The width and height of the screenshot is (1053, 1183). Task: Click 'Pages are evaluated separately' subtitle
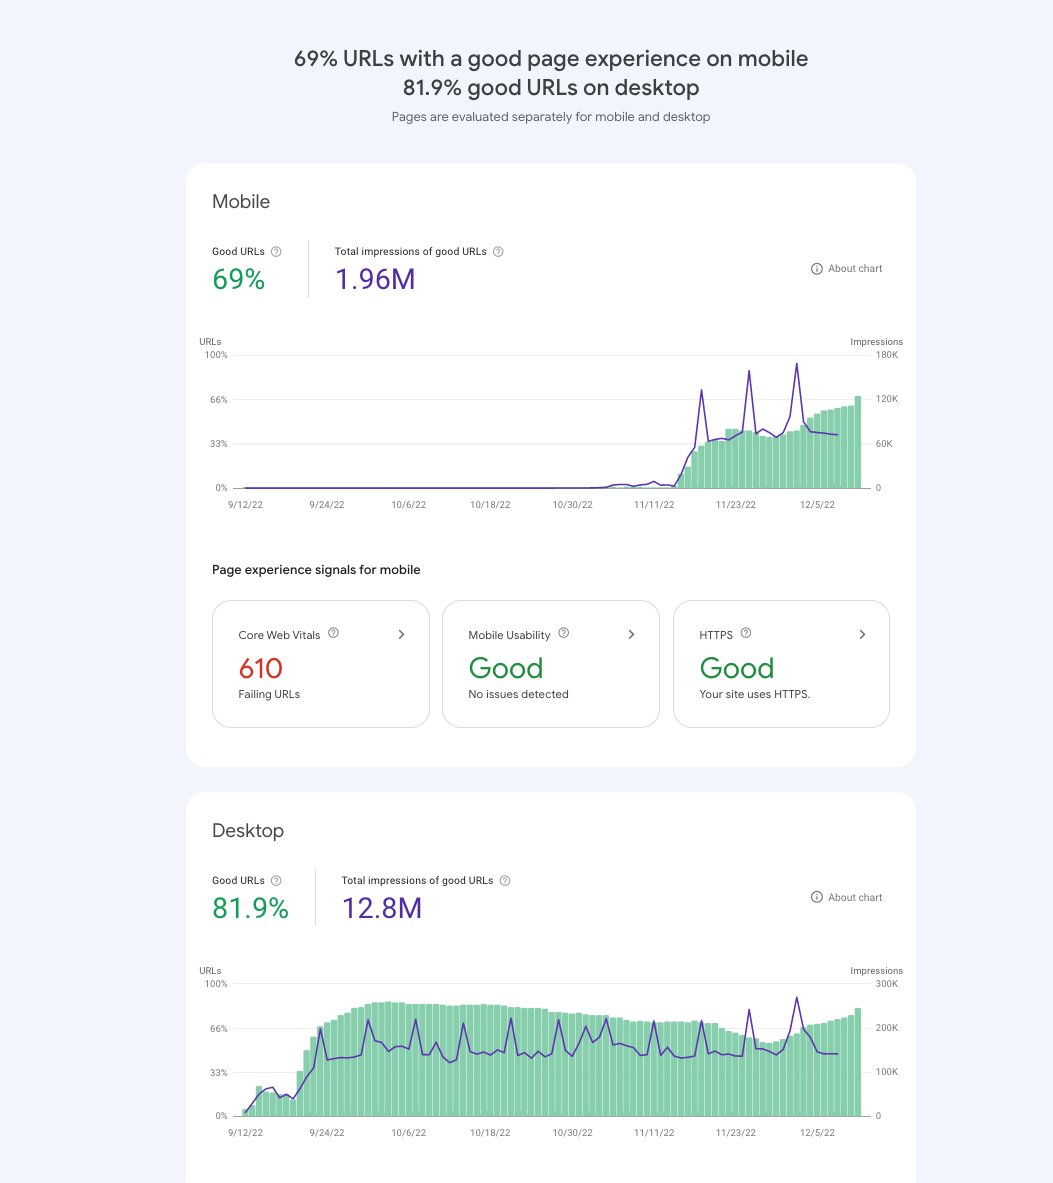tap(551, 117)
